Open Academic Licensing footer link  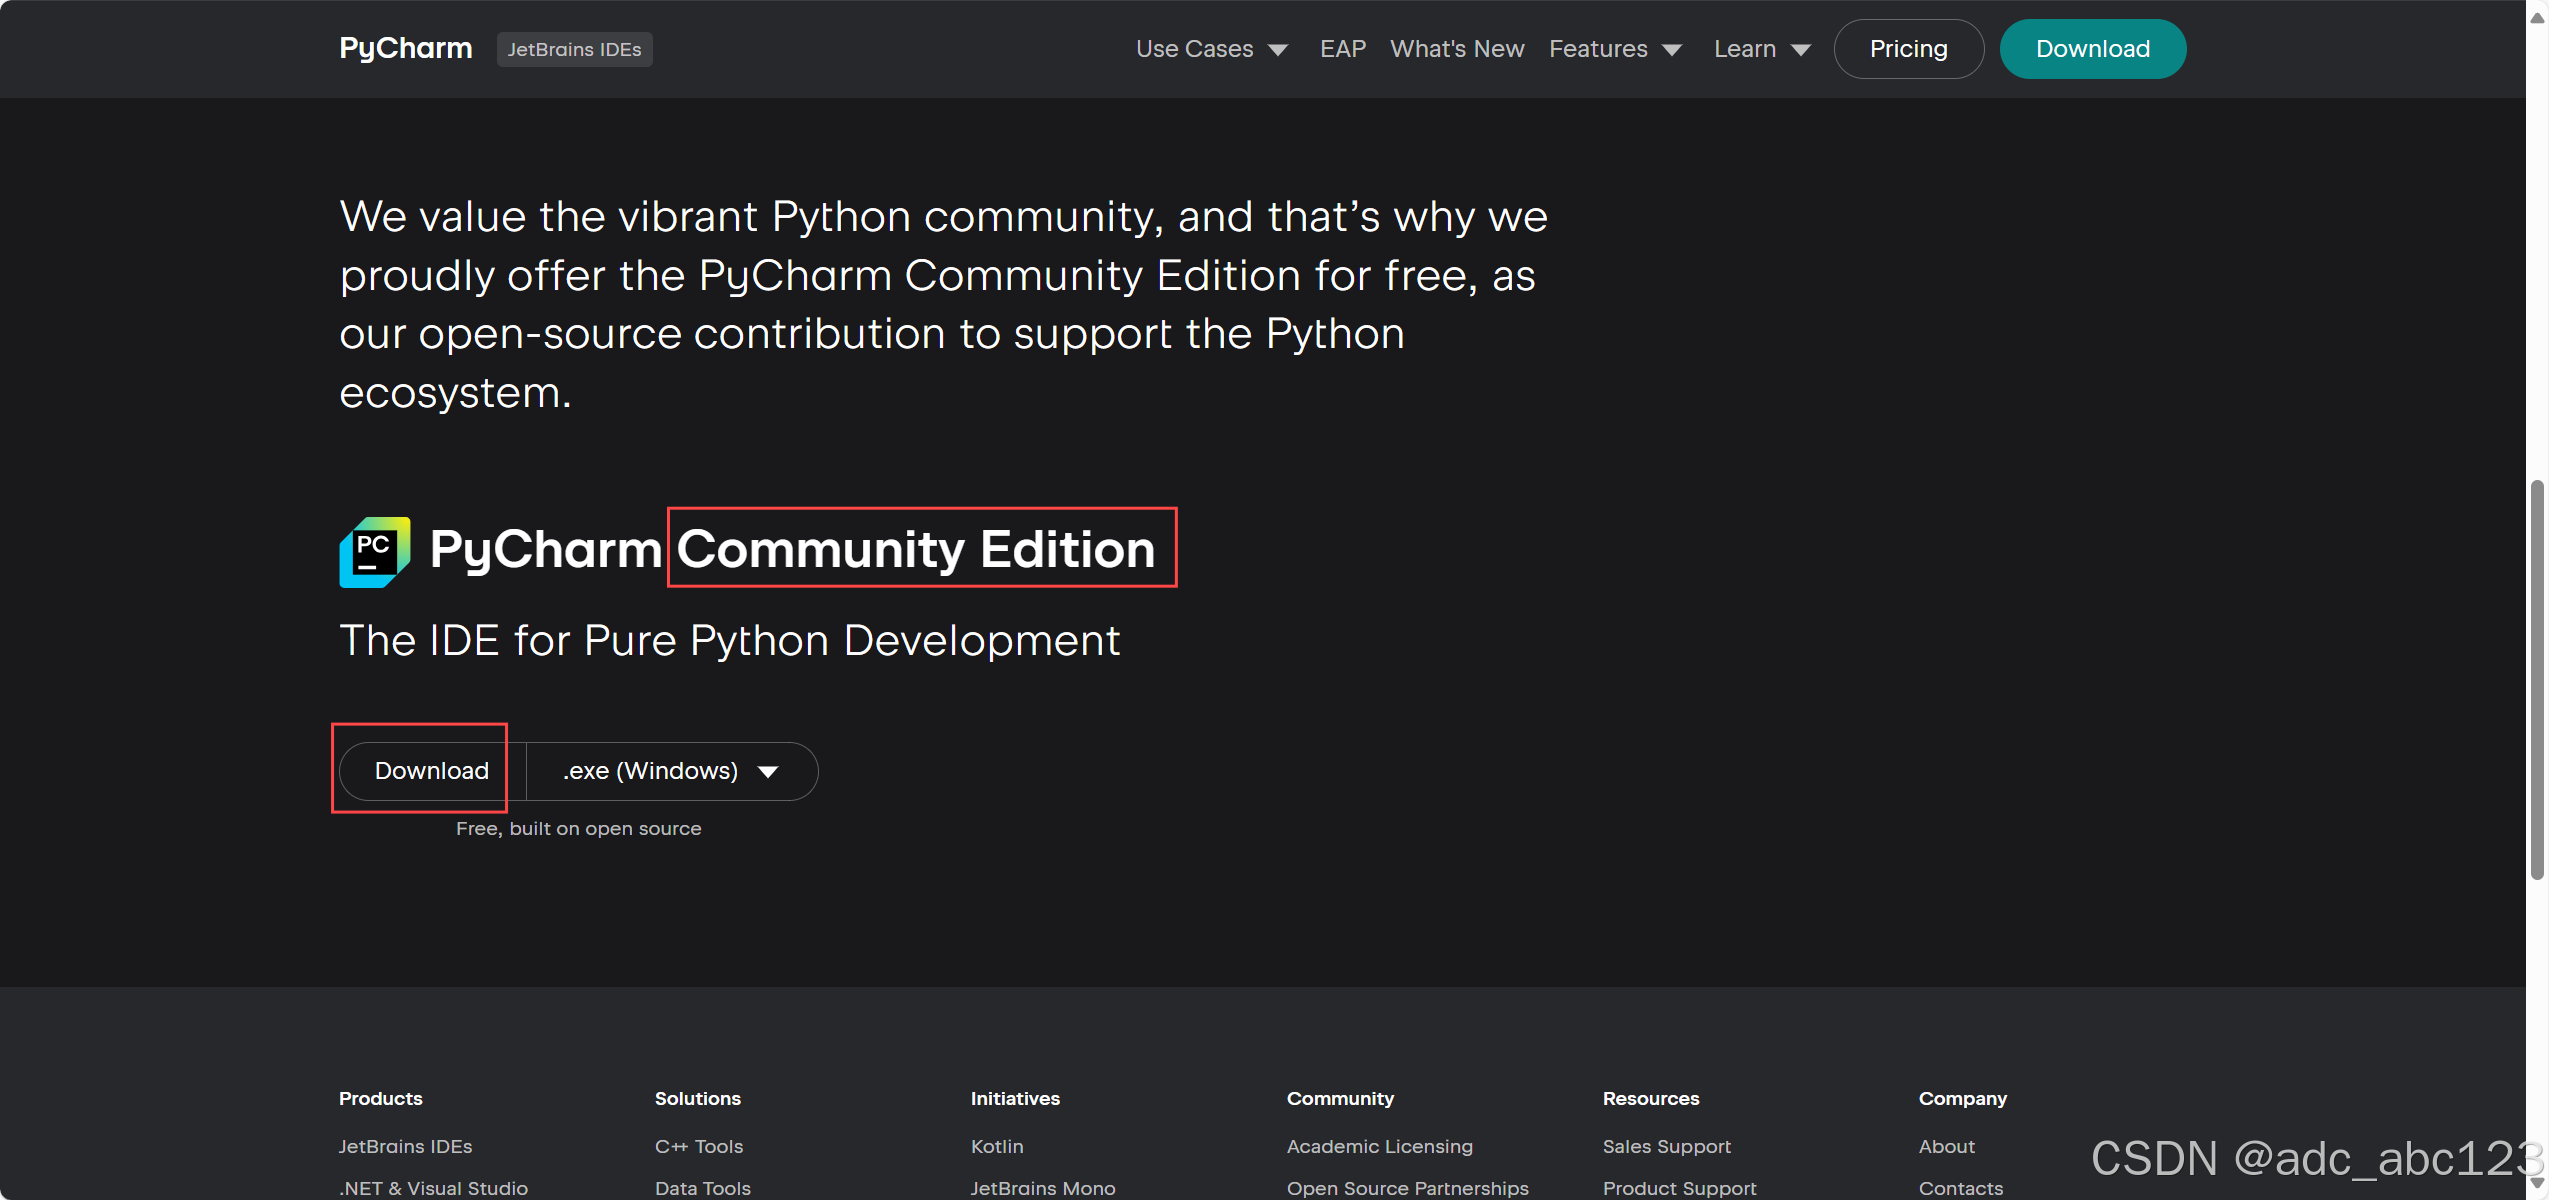pyautogui.click(x=1380, y=1146)
